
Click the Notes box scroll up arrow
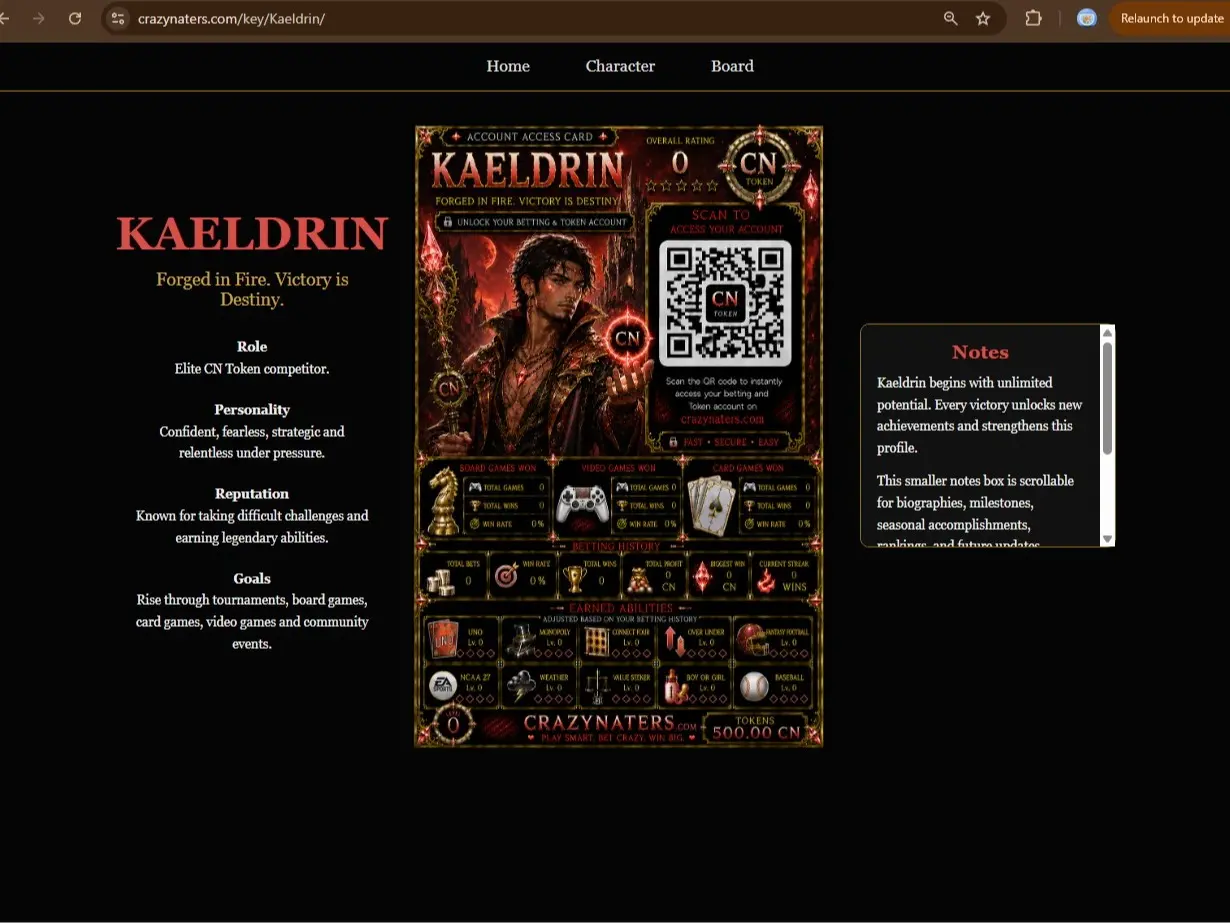[1107, 332]
